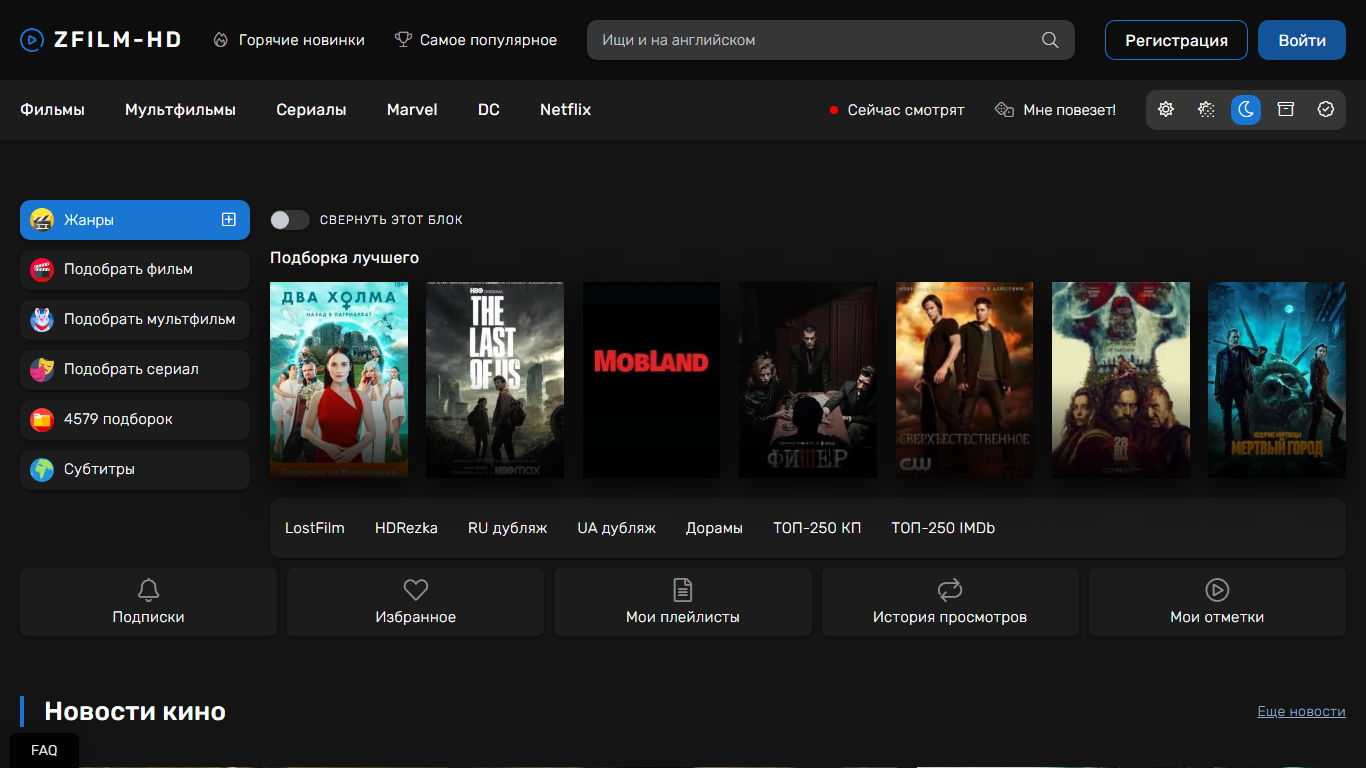This screenshot has width=1366, height=768.
Task: Open the Фишер poster
Action: [808, 380]
